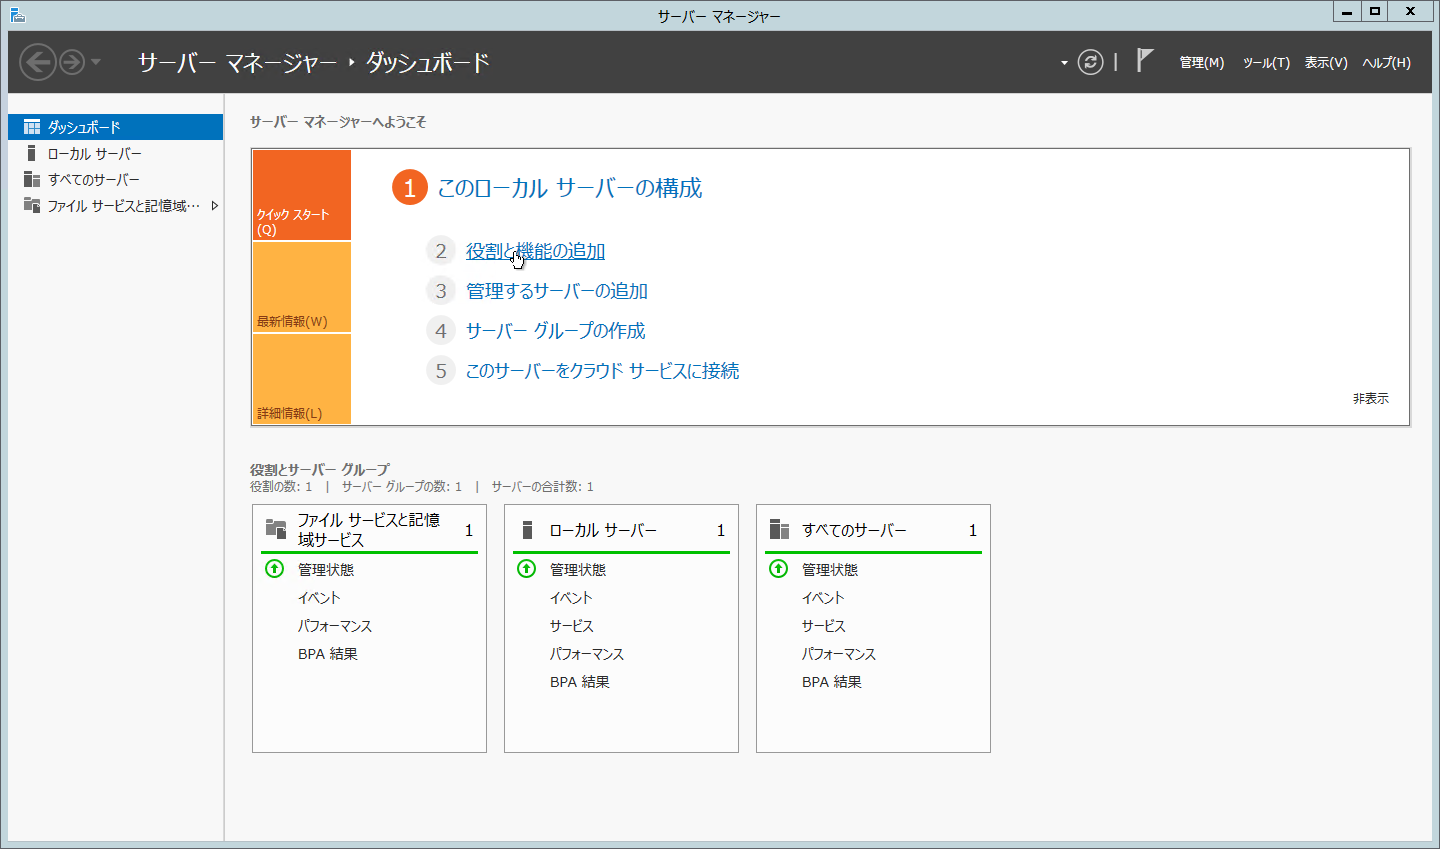This screenshot has width=1440, height=849.
Task: Click すべてのサーバー tile servers icon
Action: click(779, 530)
